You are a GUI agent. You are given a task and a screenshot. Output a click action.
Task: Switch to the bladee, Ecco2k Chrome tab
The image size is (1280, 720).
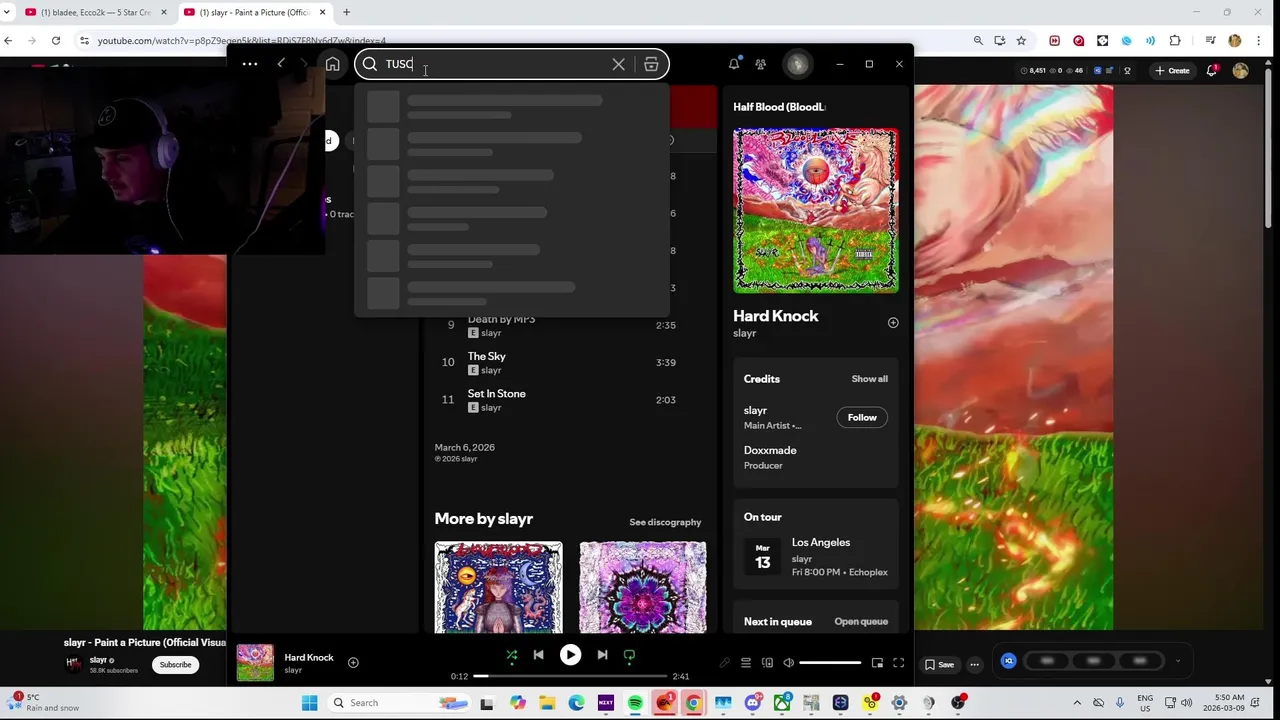point(96,12)
